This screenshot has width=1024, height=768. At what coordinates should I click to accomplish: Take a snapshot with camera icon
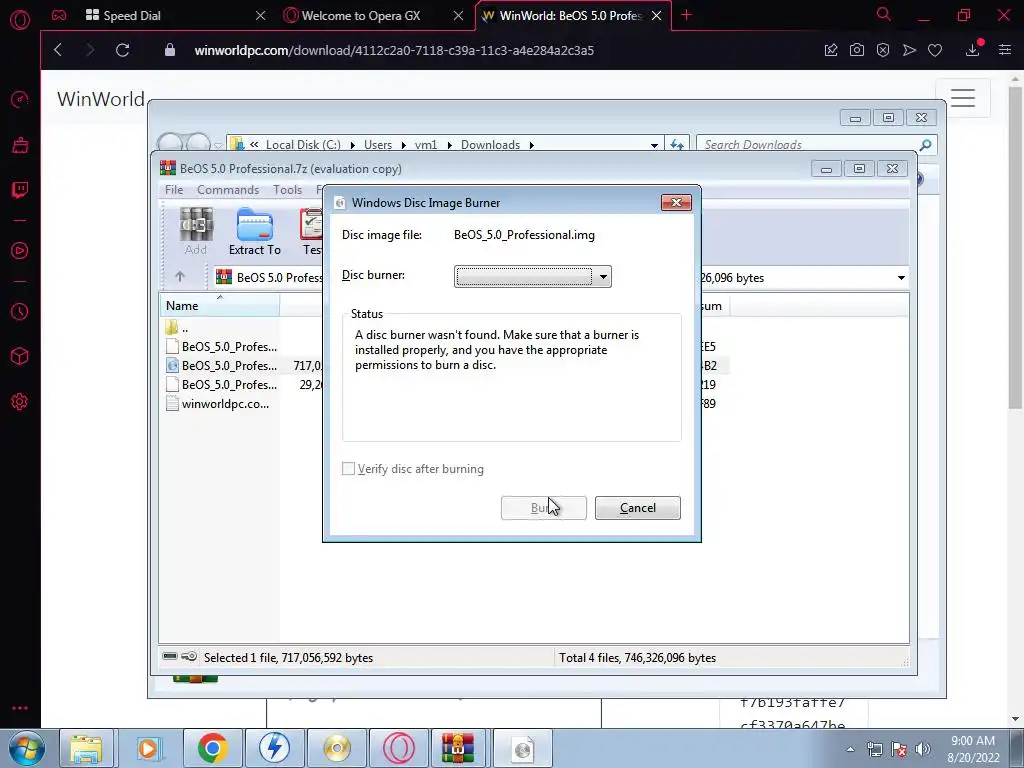coord(857,50)
